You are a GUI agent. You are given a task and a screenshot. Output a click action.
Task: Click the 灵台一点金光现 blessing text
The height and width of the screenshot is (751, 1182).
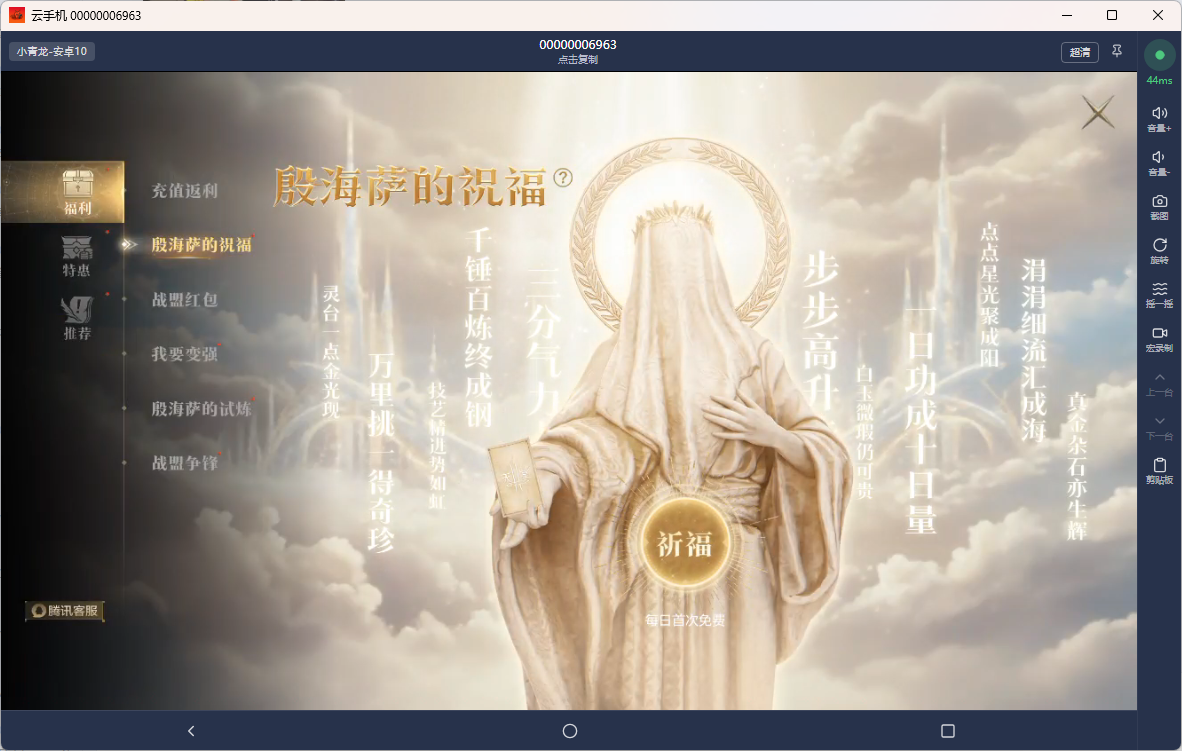(x=331, y=352)
